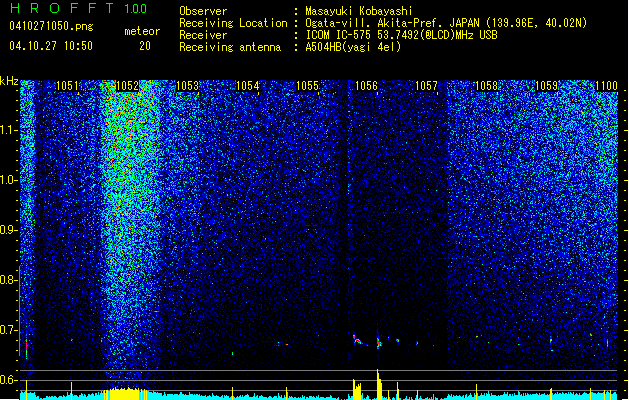The image size is (629, 400).
Task: Click the HROFFT 1.0.0 title text
Action: (x=78, y=8)
